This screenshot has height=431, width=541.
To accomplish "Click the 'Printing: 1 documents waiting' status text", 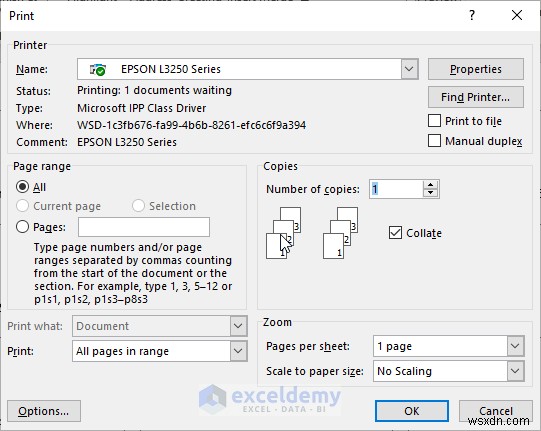I will (154, 90).
